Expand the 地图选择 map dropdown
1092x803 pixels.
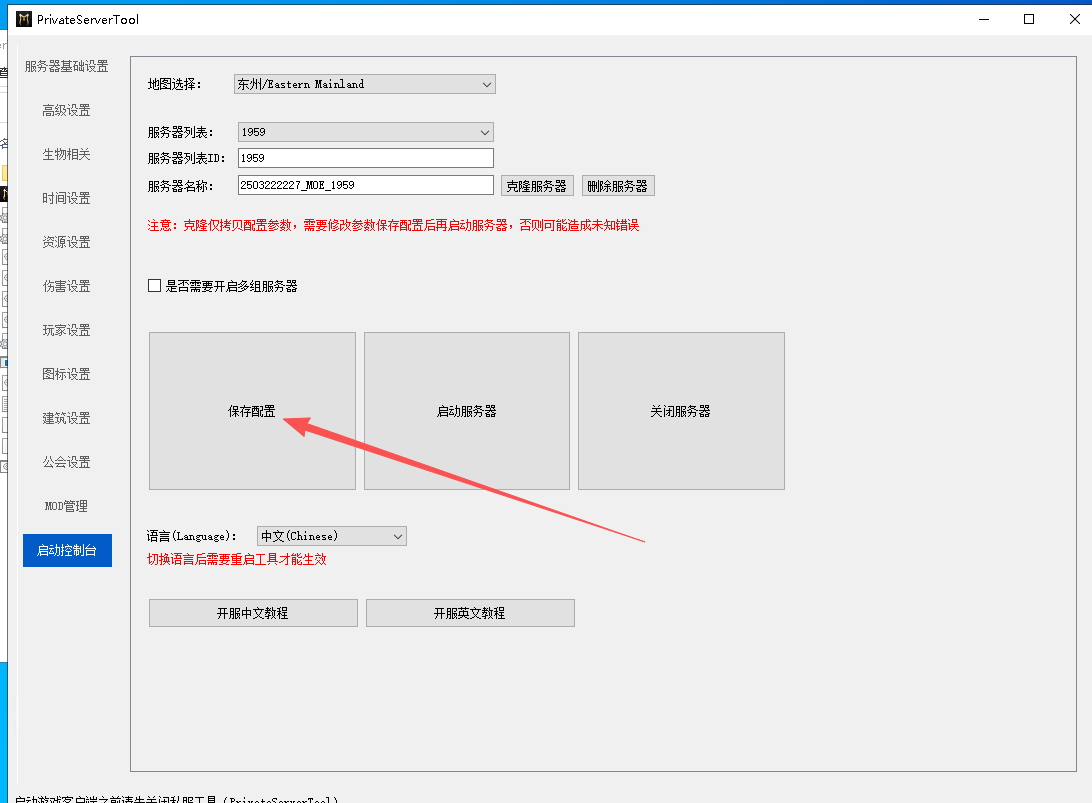click(365, 85)
